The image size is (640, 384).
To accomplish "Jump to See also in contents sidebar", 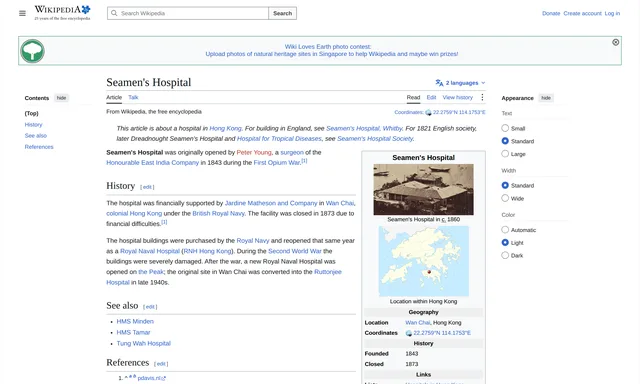I will [x=36, y=135].
